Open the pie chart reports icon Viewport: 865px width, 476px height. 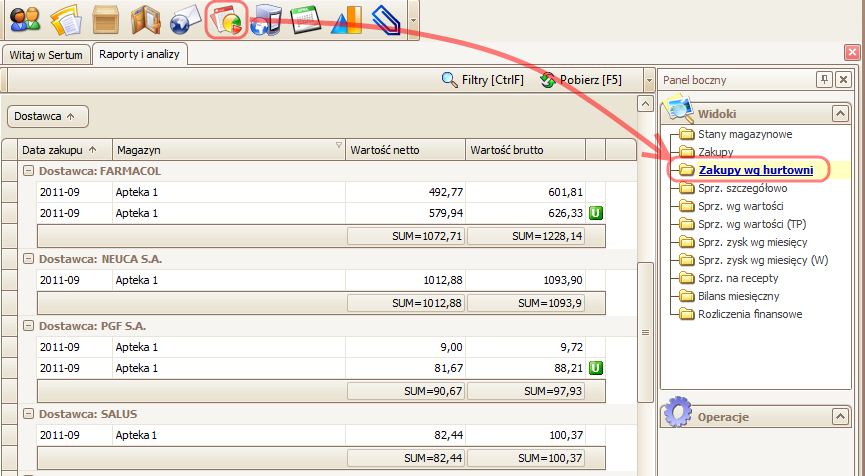[x=227, y=18]
